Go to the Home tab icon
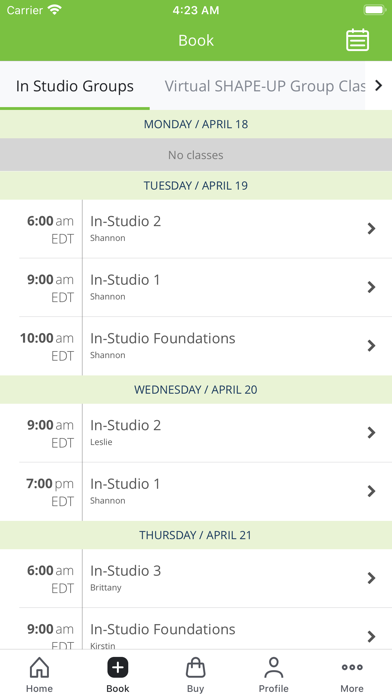Screen dimensions: 392x696 pyautogui.click(x=39, y=667)
